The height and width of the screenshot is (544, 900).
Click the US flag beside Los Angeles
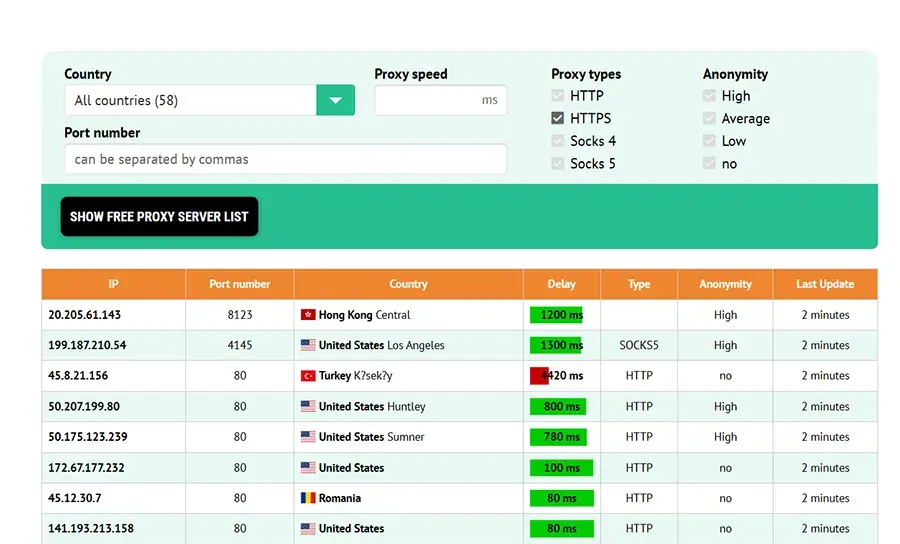pos(308,345)
